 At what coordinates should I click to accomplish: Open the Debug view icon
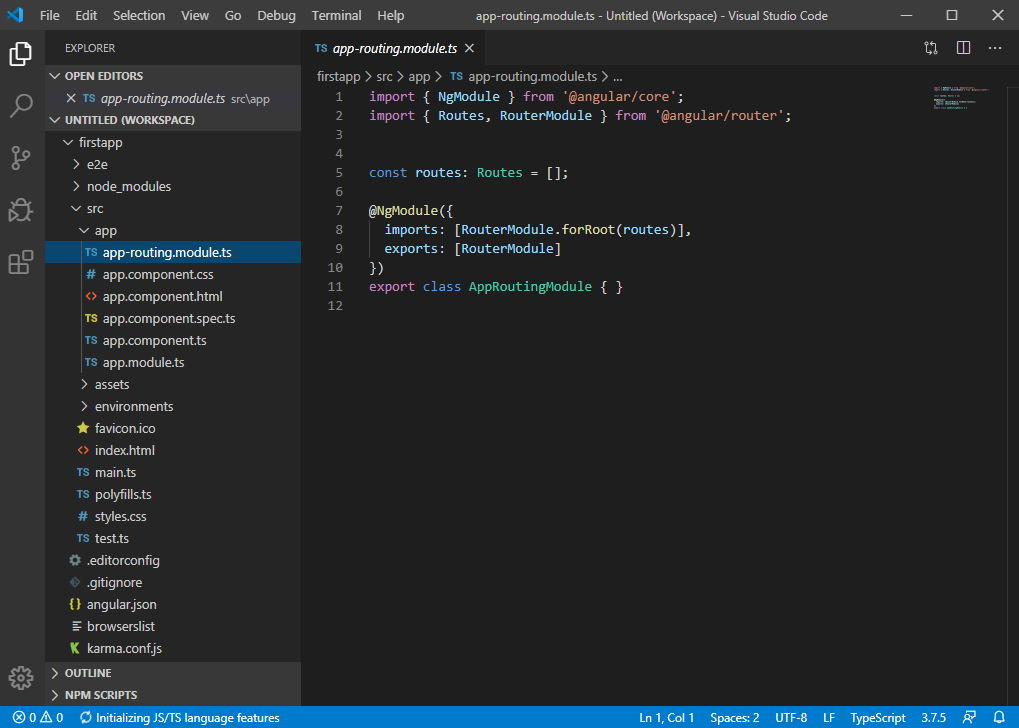pyautogui.click(x=21, y=210)
